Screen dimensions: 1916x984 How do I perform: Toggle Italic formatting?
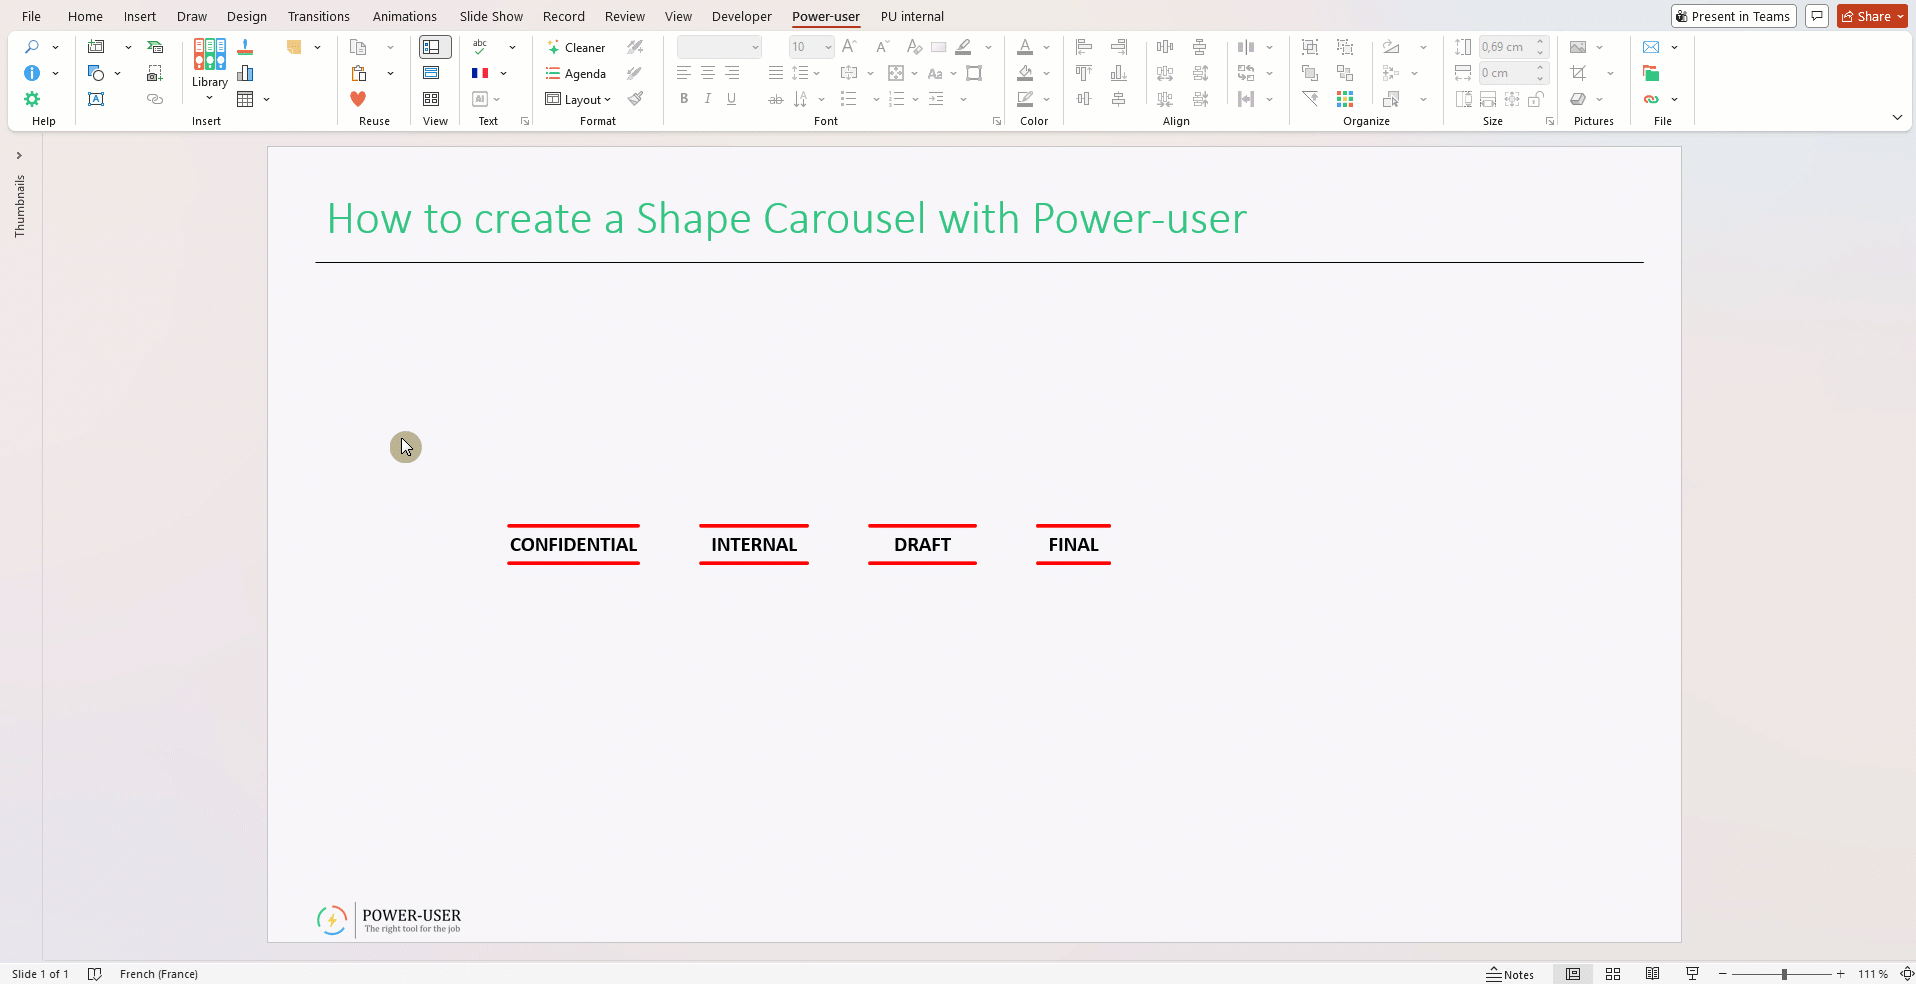708,99
